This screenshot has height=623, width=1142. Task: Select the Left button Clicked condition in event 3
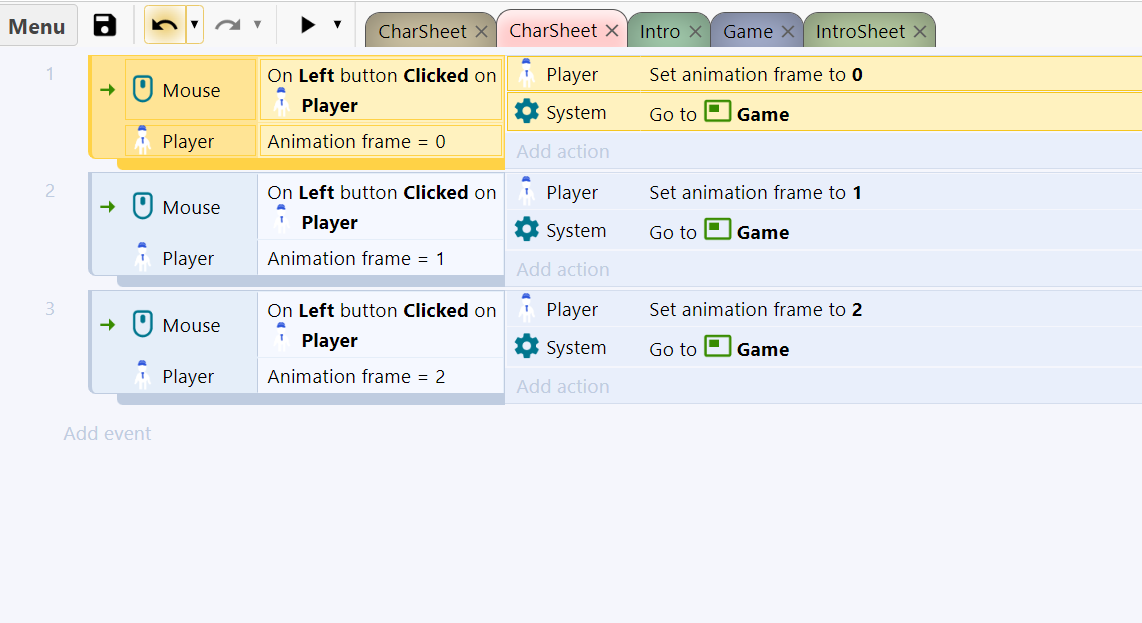pyautogui.click(x=380, y=325)
